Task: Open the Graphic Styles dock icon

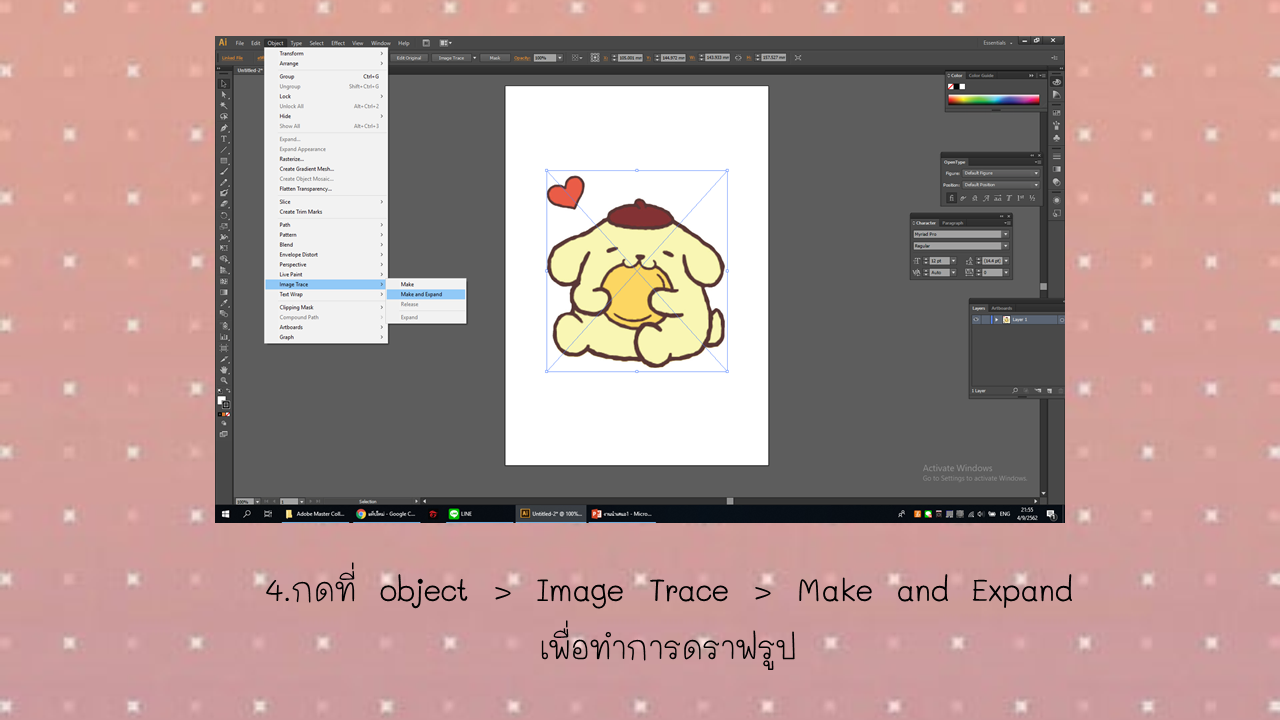Action: (x=1057, y=213)
